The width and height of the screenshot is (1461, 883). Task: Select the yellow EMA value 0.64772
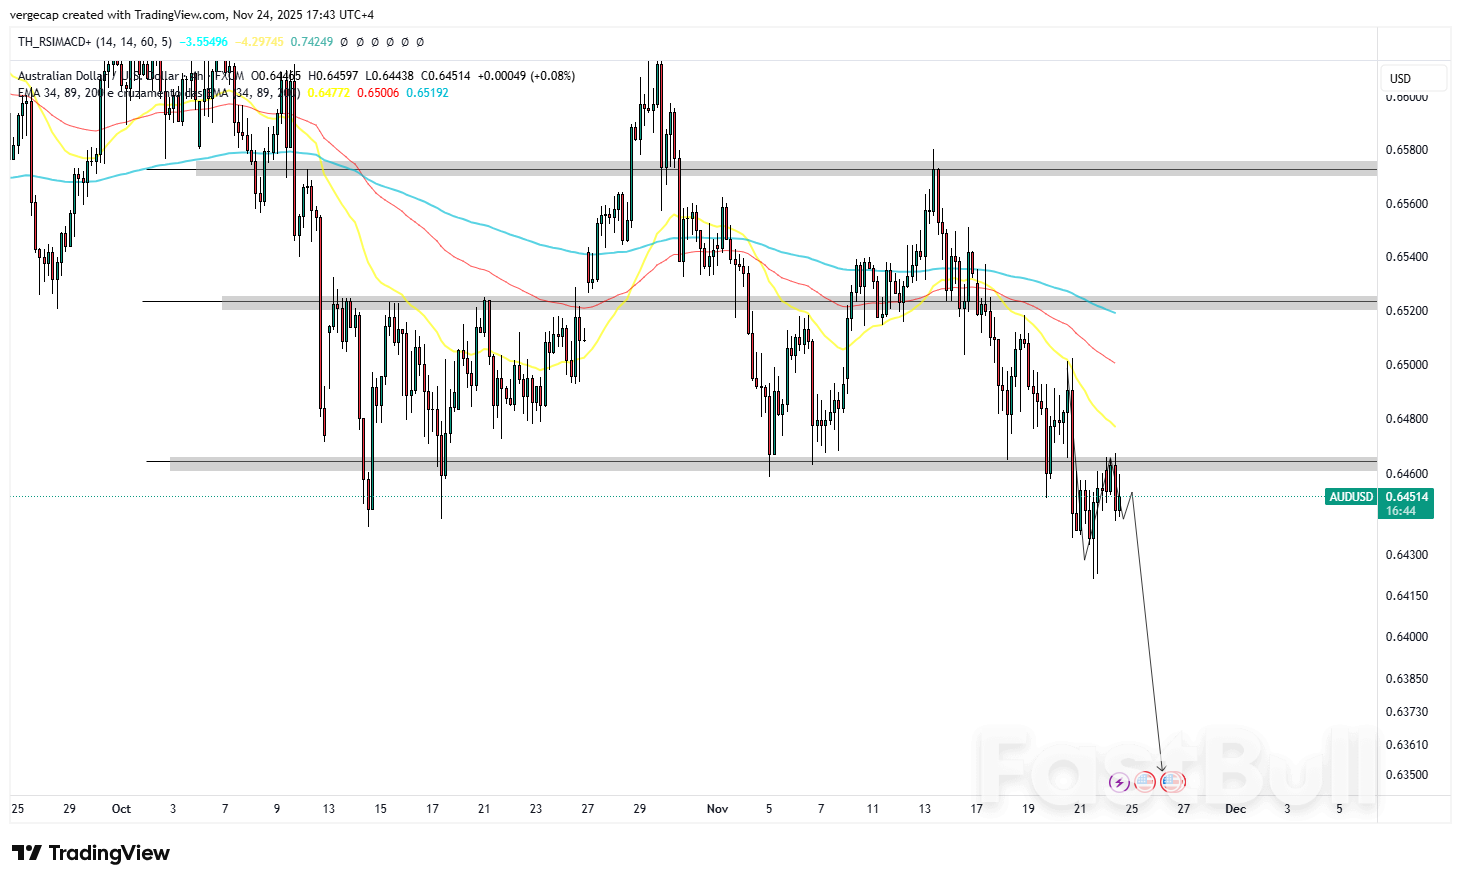pos(329,93)
